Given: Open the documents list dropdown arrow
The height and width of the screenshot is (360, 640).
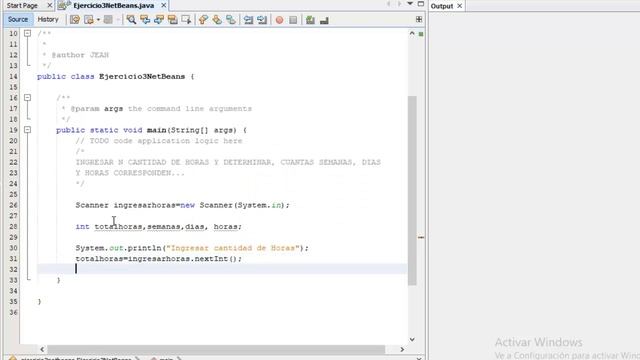Looking at the screenshot, I should (x=410, y=4).
